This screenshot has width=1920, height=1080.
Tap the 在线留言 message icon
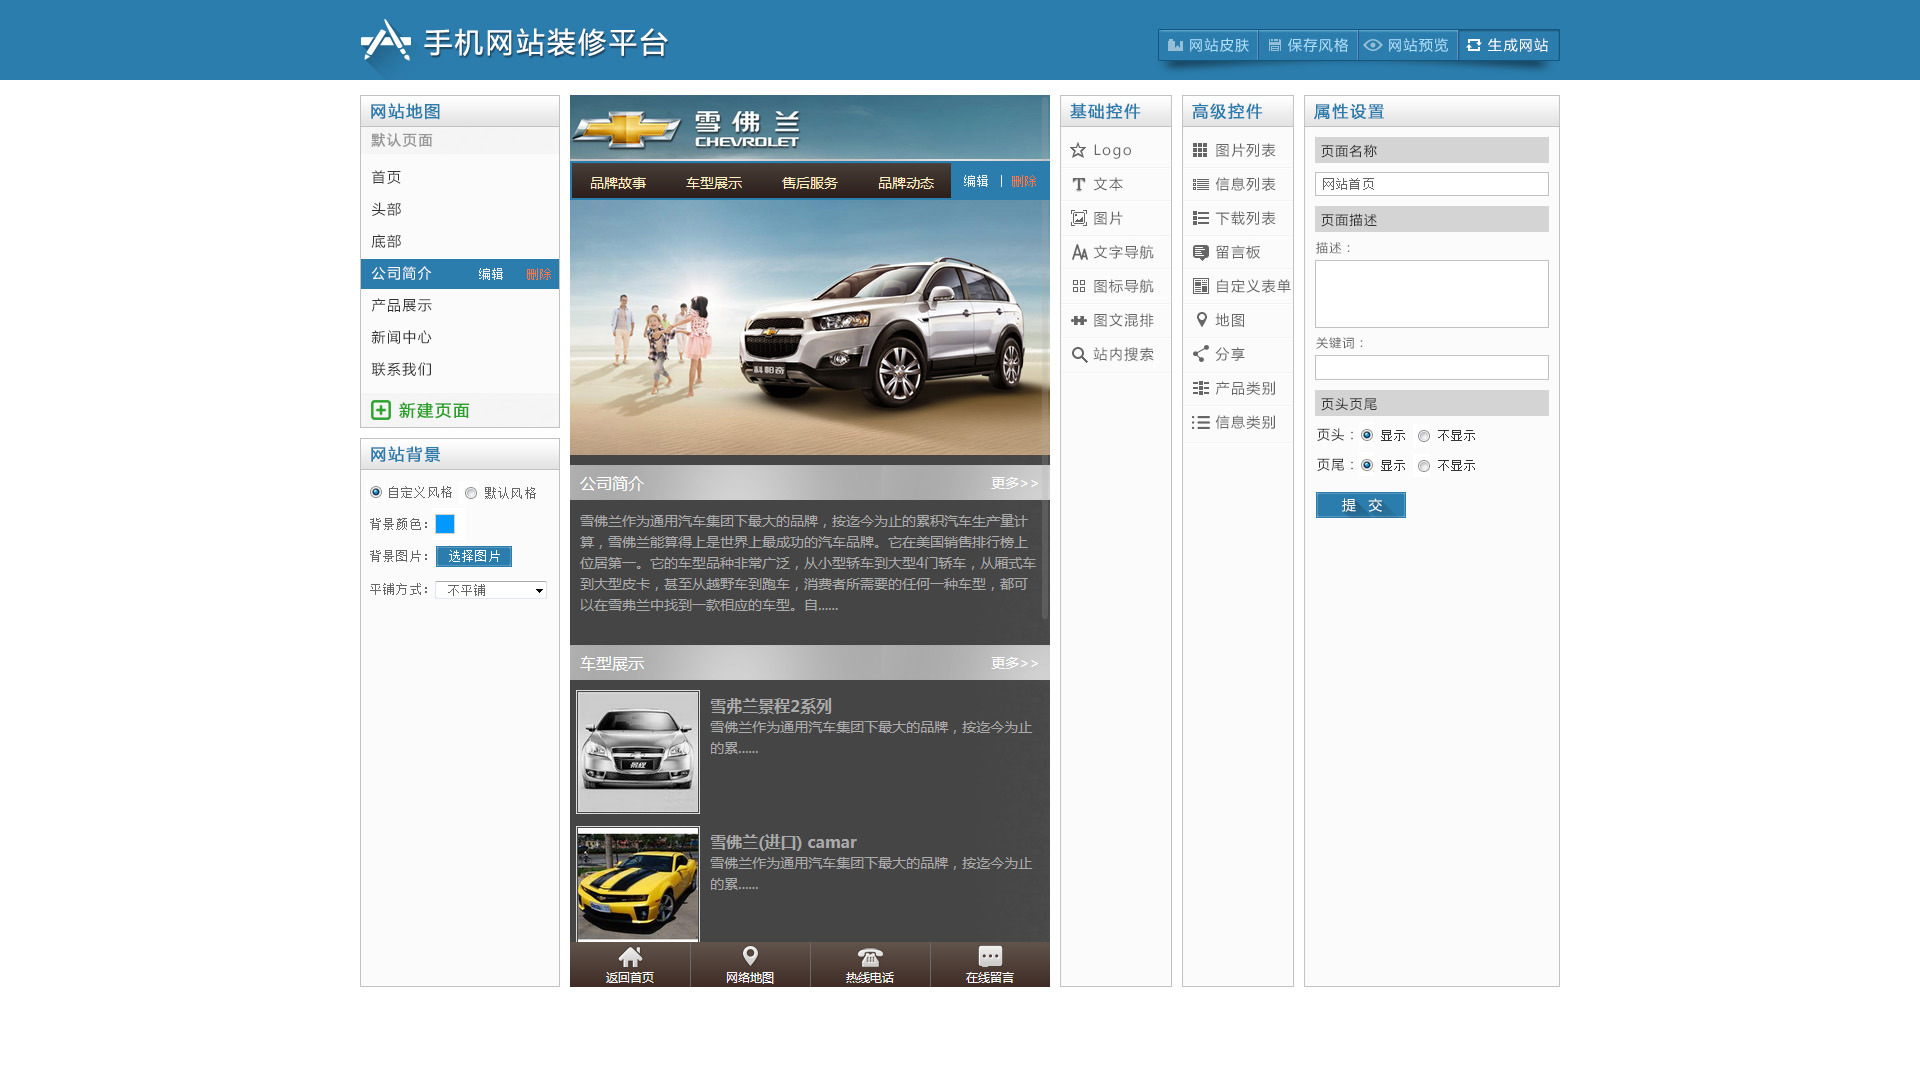(x=990, y=956)
